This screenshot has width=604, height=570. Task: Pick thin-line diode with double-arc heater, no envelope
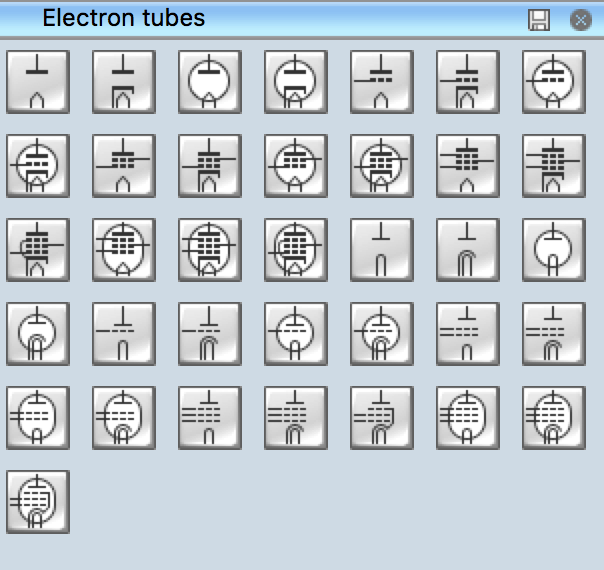point(467,250)
